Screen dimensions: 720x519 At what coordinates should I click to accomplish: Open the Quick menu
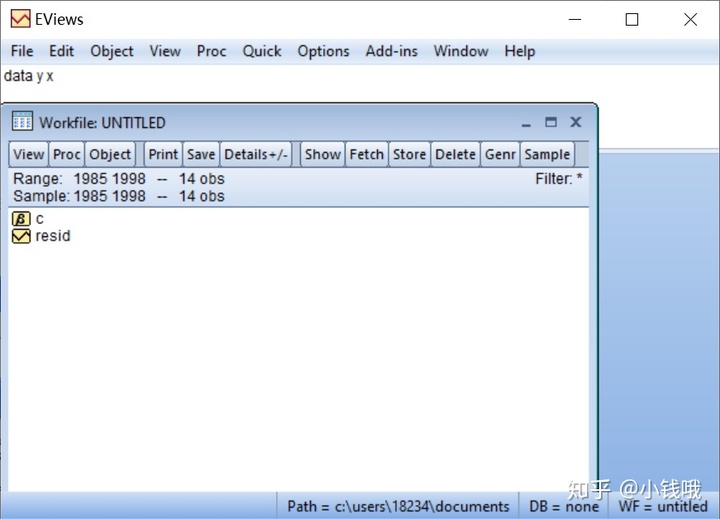[262, 51]
